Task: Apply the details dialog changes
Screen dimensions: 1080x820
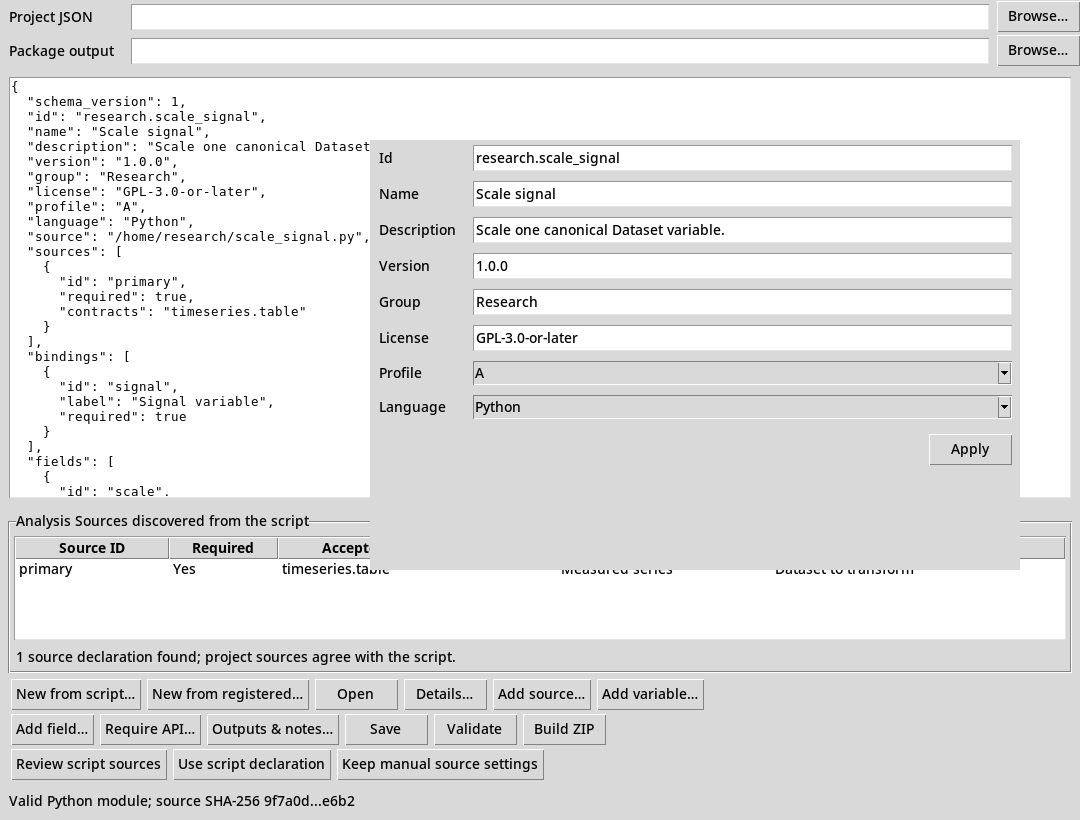Action: (970, 450)
